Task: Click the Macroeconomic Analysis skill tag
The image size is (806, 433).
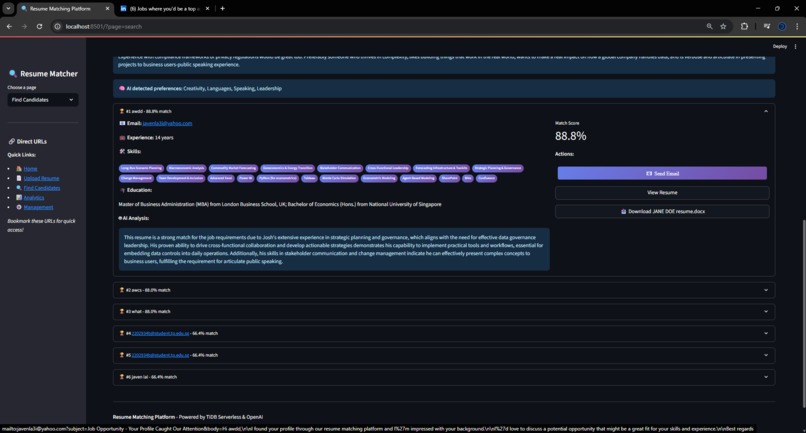Action: [187, 168]
